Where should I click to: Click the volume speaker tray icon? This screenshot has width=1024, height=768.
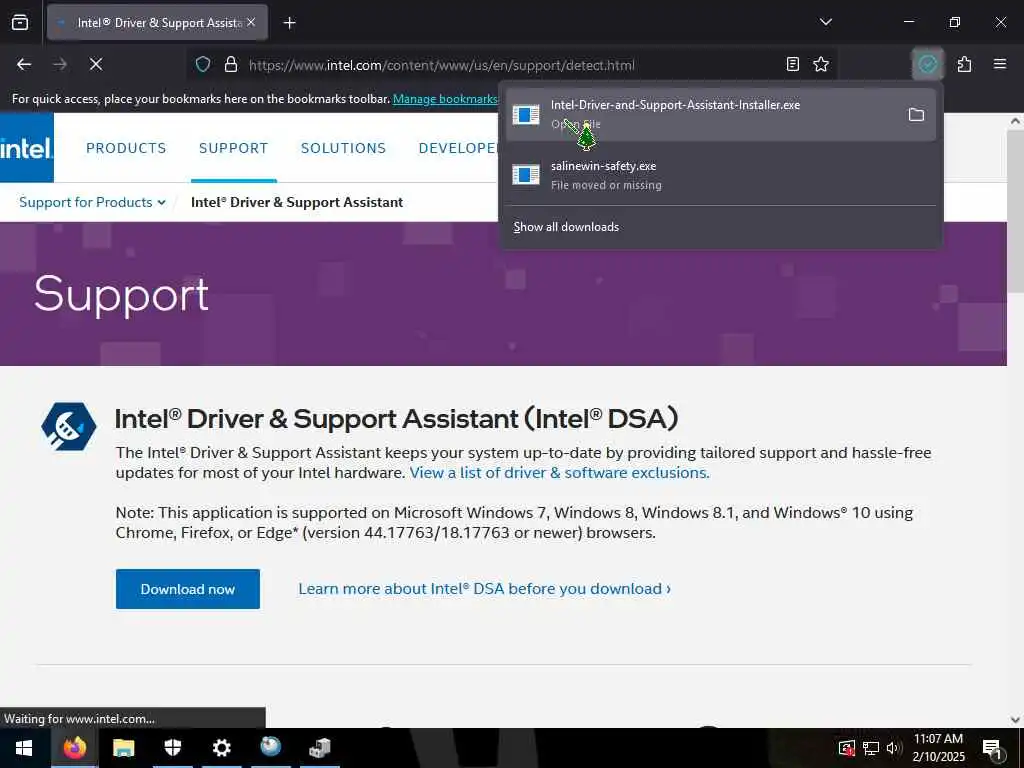tap(893, 748)
